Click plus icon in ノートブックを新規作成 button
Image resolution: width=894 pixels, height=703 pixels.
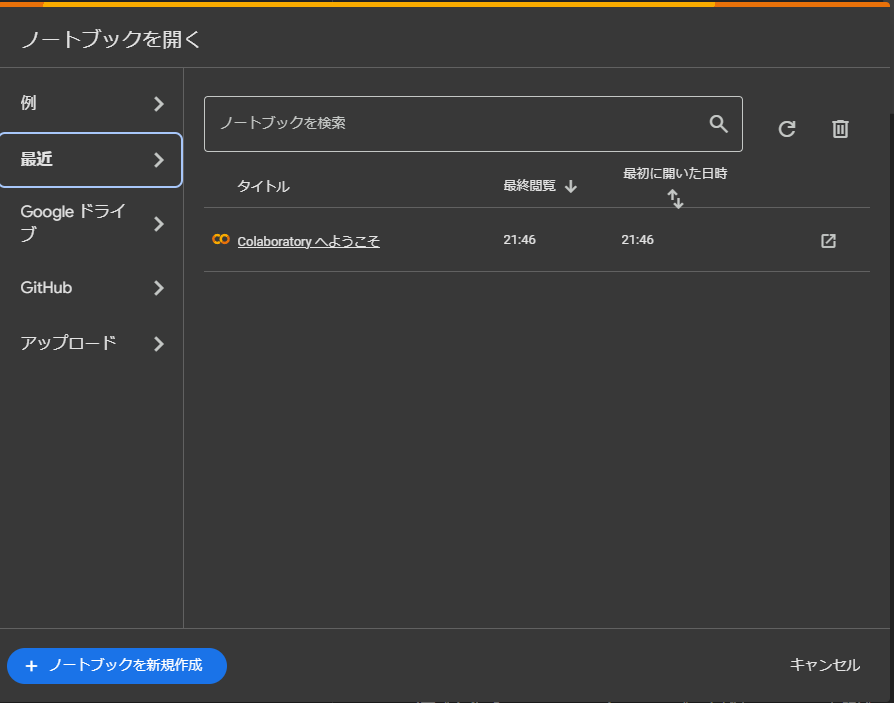coord(31,666)
